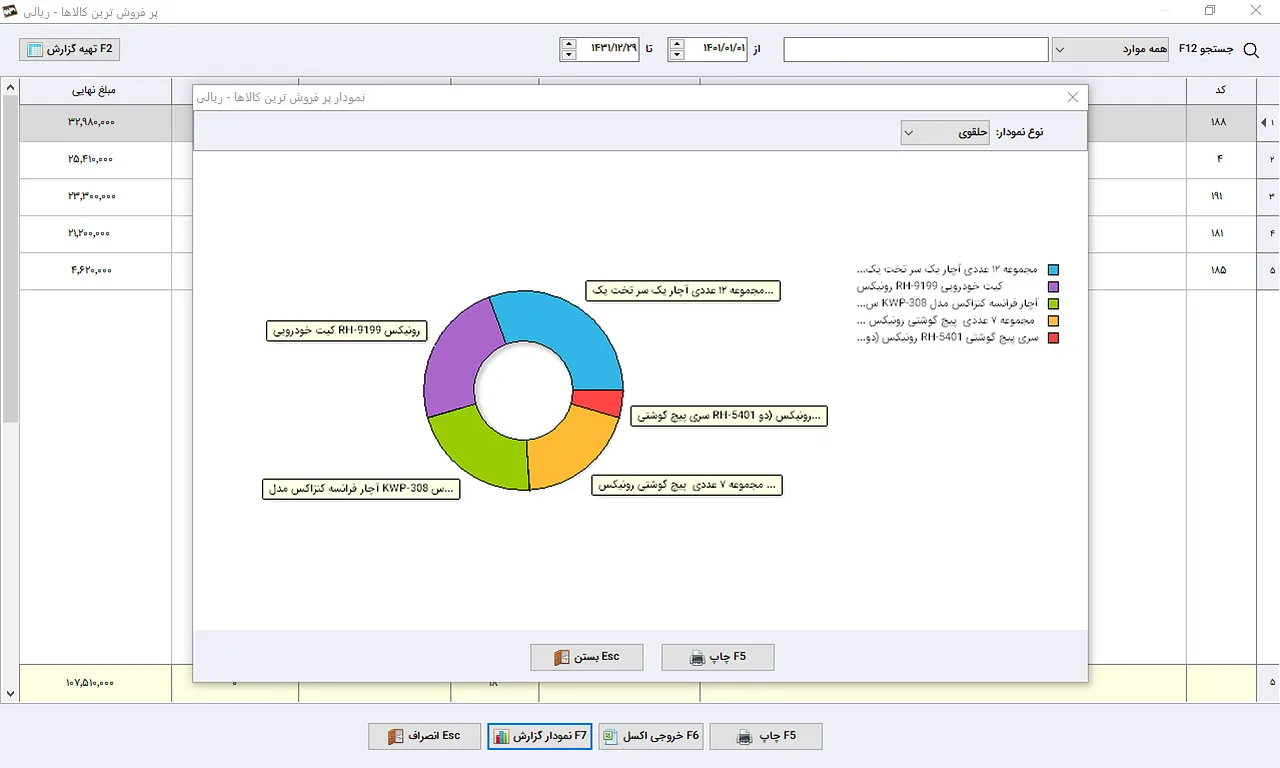Increase the از start date with the up arrow
The width and height of the screenshot is (1280, 768).
(x=678, y=44)
